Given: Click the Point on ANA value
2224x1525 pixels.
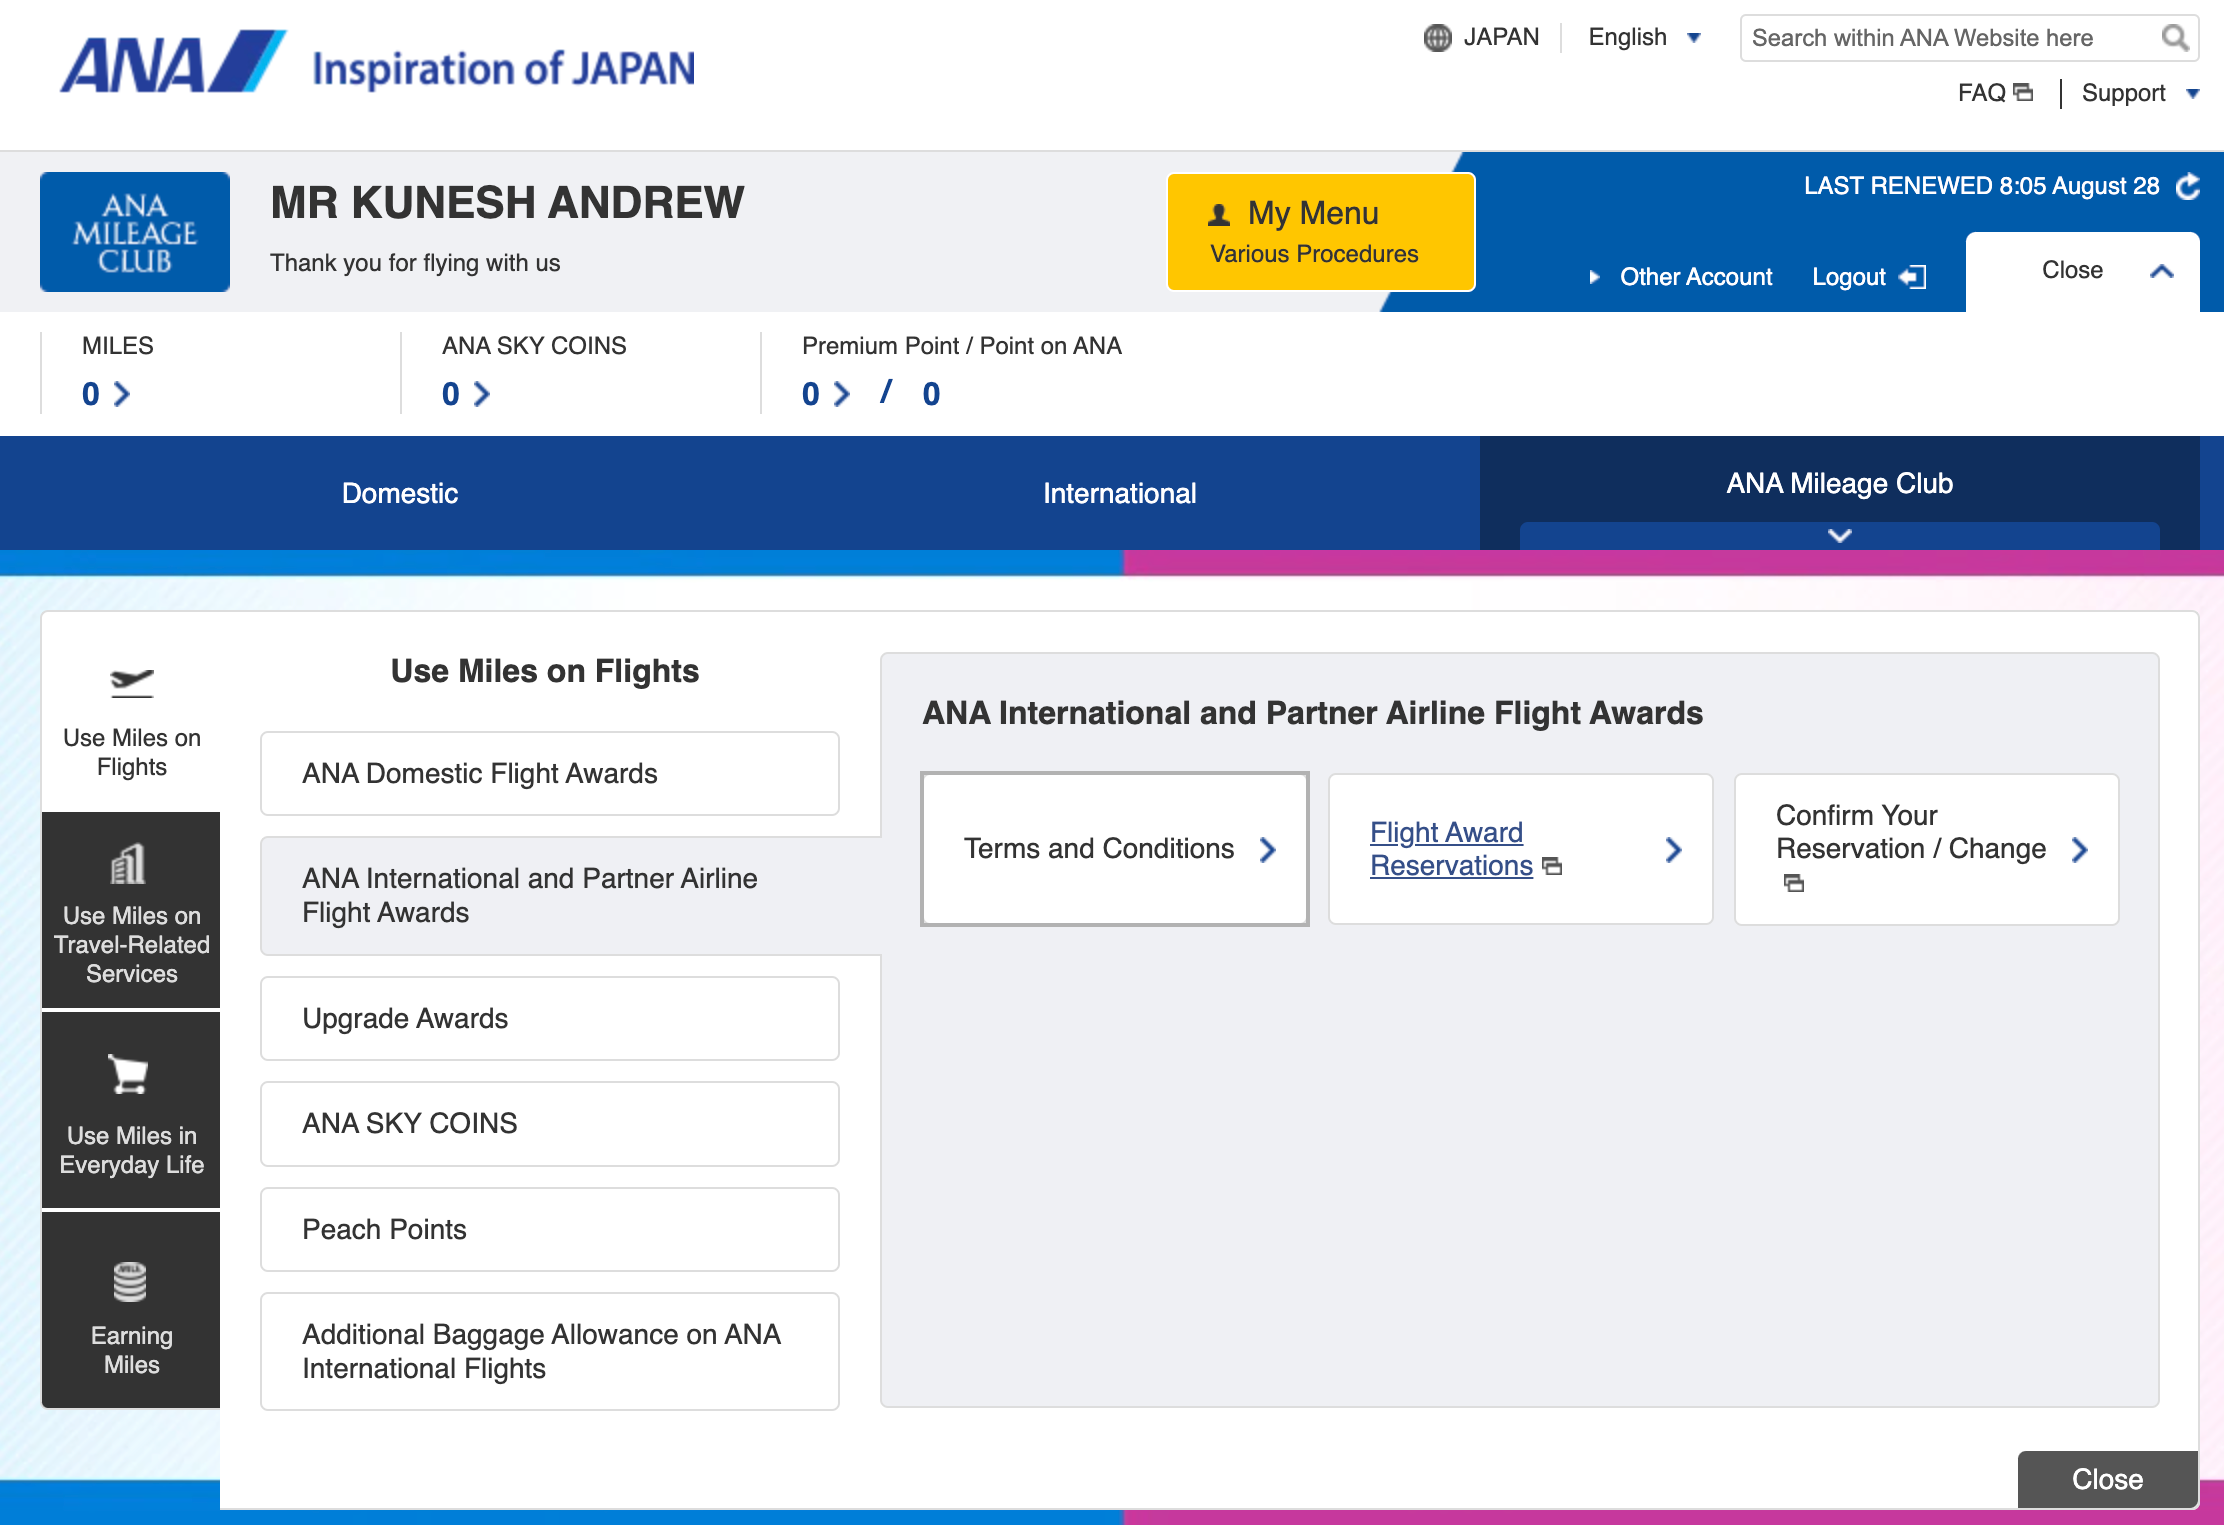Looking at the screenshot, I should click(x=931, y=394).
